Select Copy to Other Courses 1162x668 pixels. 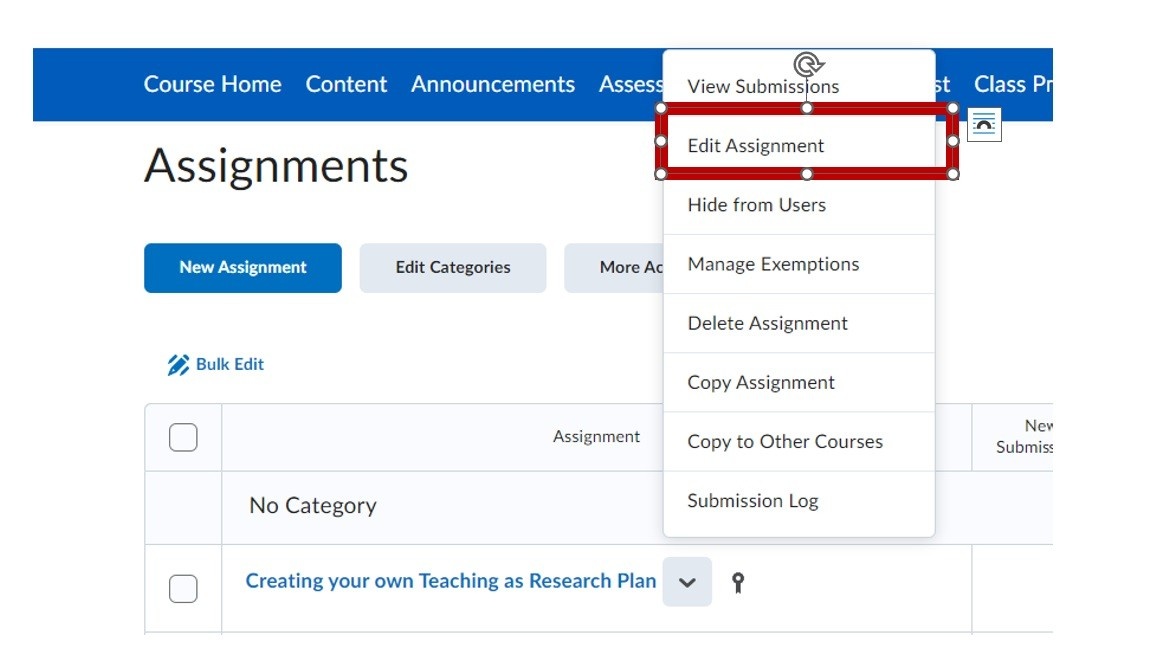[785, 441]
